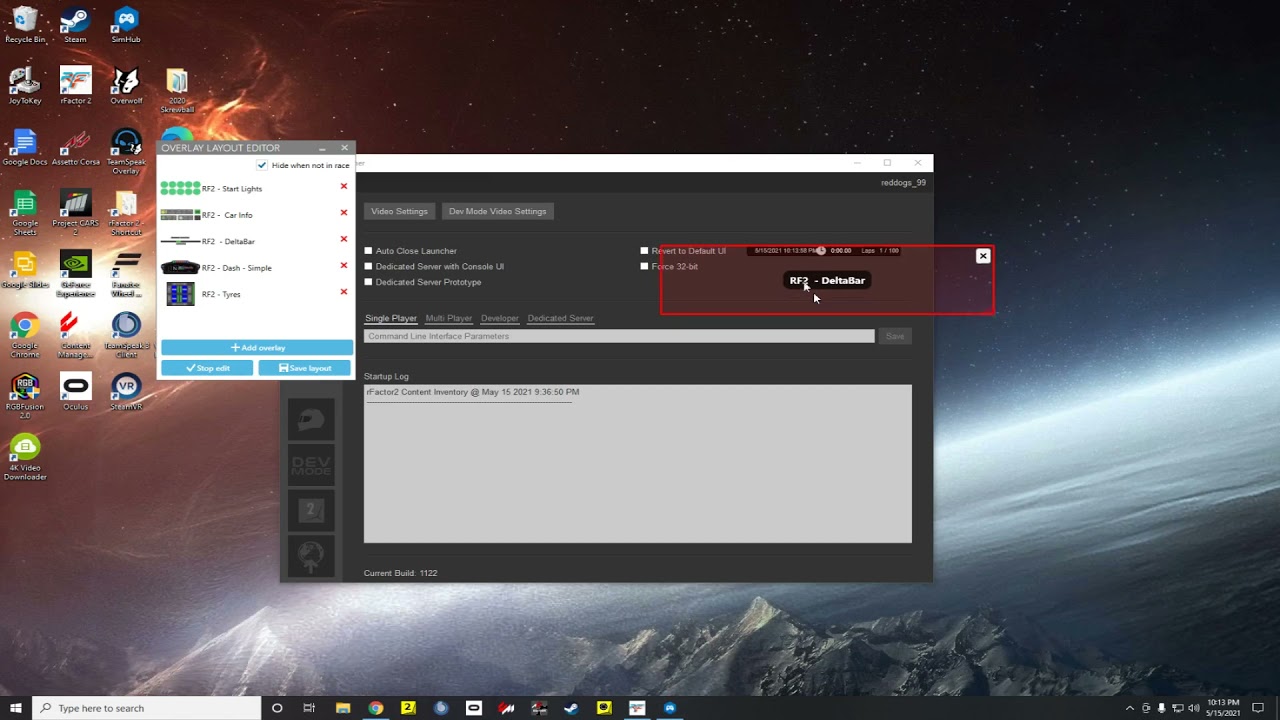The height and width of the screenshot is (720, 1280).
Task: Open File Explorer from the taskbar
Action: (x=343, y=708)
